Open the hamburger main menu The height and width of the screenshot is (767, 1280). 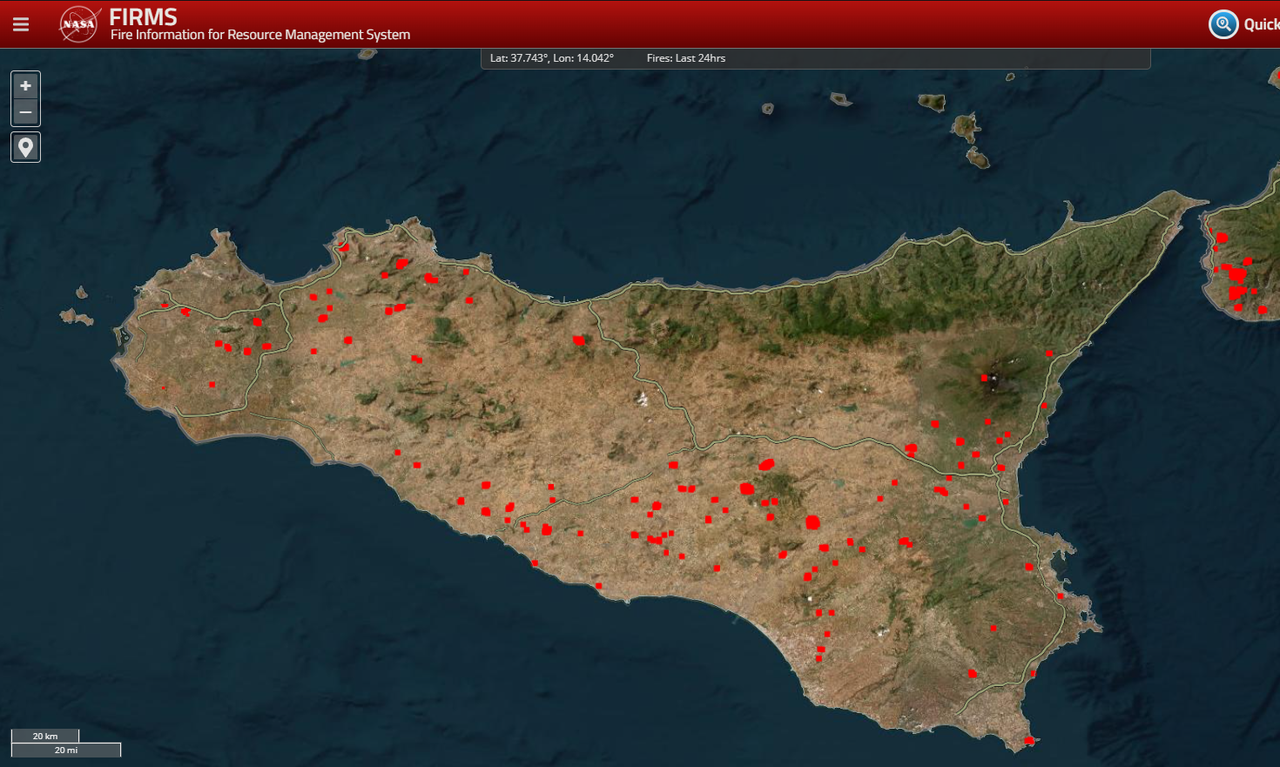[21, 24]
